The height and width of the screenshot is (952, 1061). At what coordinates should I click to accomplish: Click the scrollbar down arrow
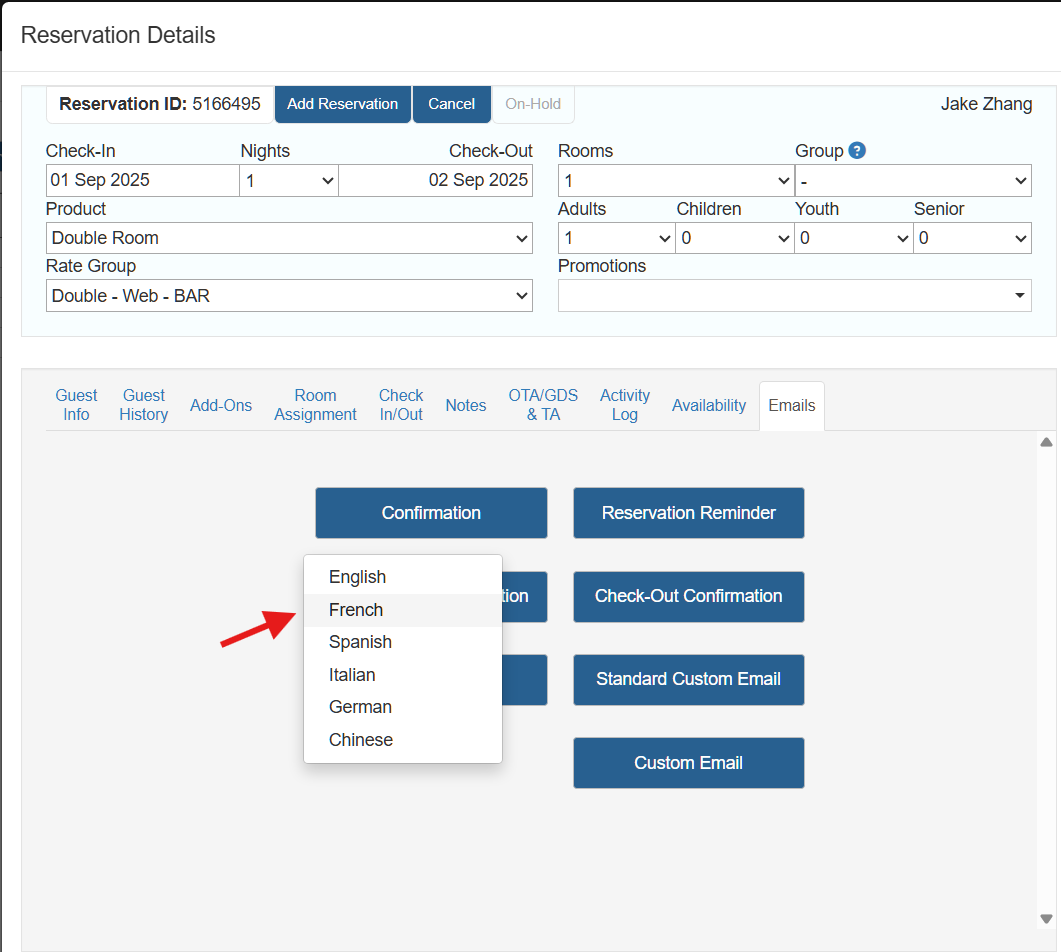(x=1046, y=918)
